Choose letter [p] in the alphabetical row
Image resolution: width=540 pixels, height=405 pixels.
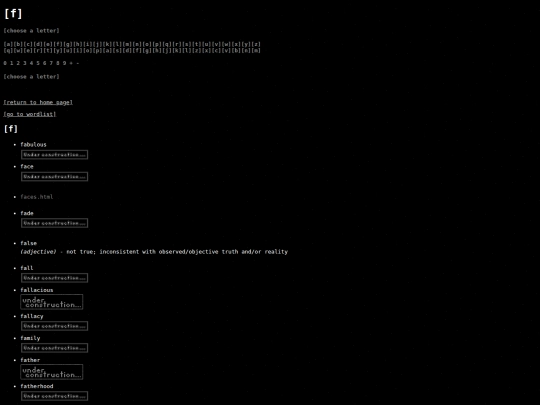point(157,44)
